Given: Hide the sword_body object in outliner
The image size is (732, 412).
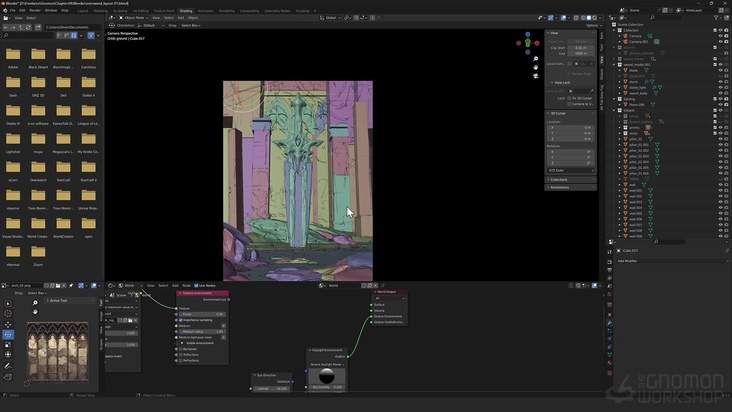Looking at the screenshot, I should tap(720, 93).
